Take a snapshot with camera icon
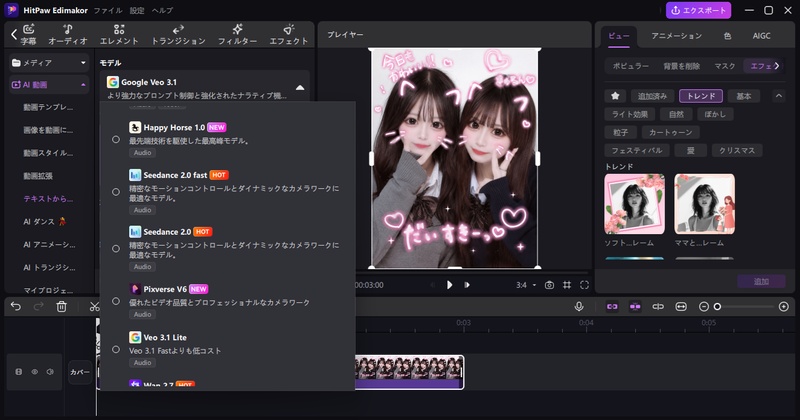This screenshot has height=420, width=800. coord(549,285)
